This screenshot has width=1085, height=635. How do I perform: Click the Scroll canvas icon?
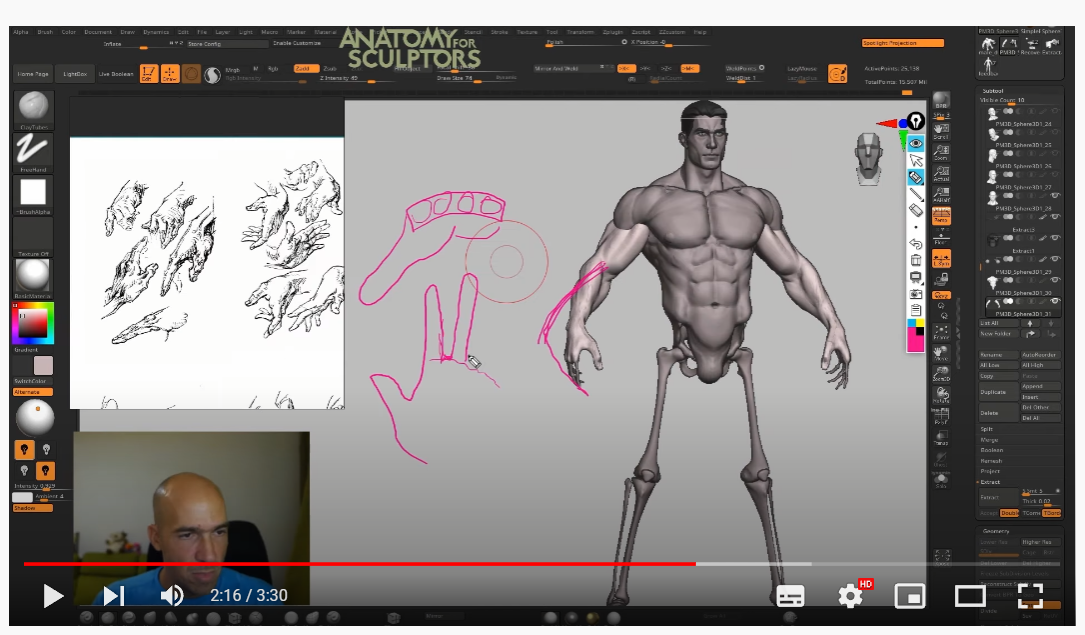(941, 131)
